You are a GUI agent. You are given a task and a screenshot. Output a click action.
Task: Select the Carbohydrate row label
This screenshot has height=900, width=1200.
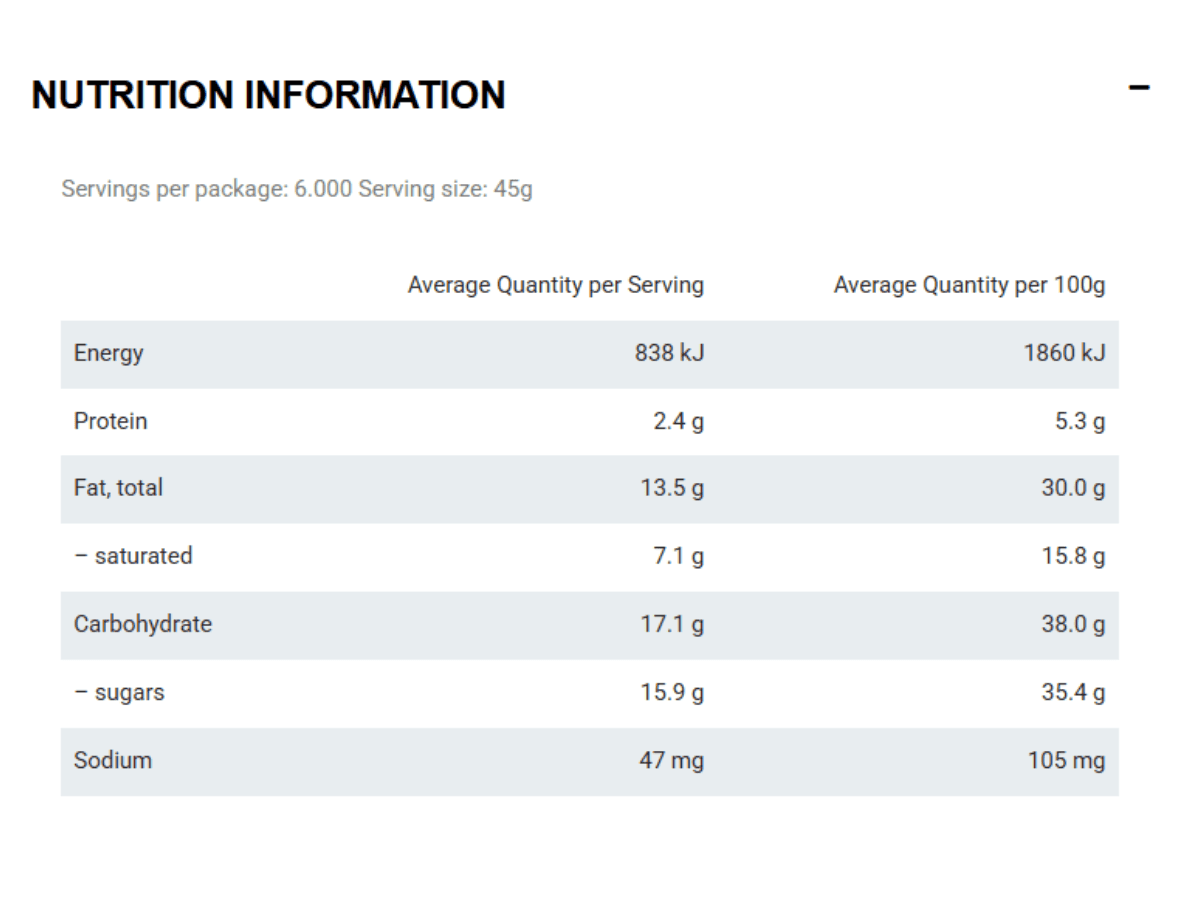pos(143,624)
